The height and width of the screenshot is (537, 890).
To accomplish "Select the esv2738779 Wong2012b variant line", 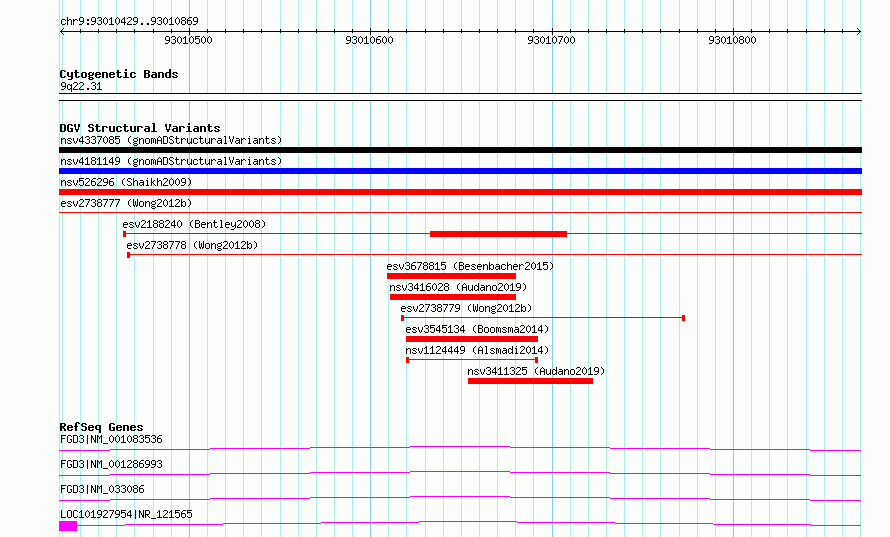I will click(x=543, y=318).
